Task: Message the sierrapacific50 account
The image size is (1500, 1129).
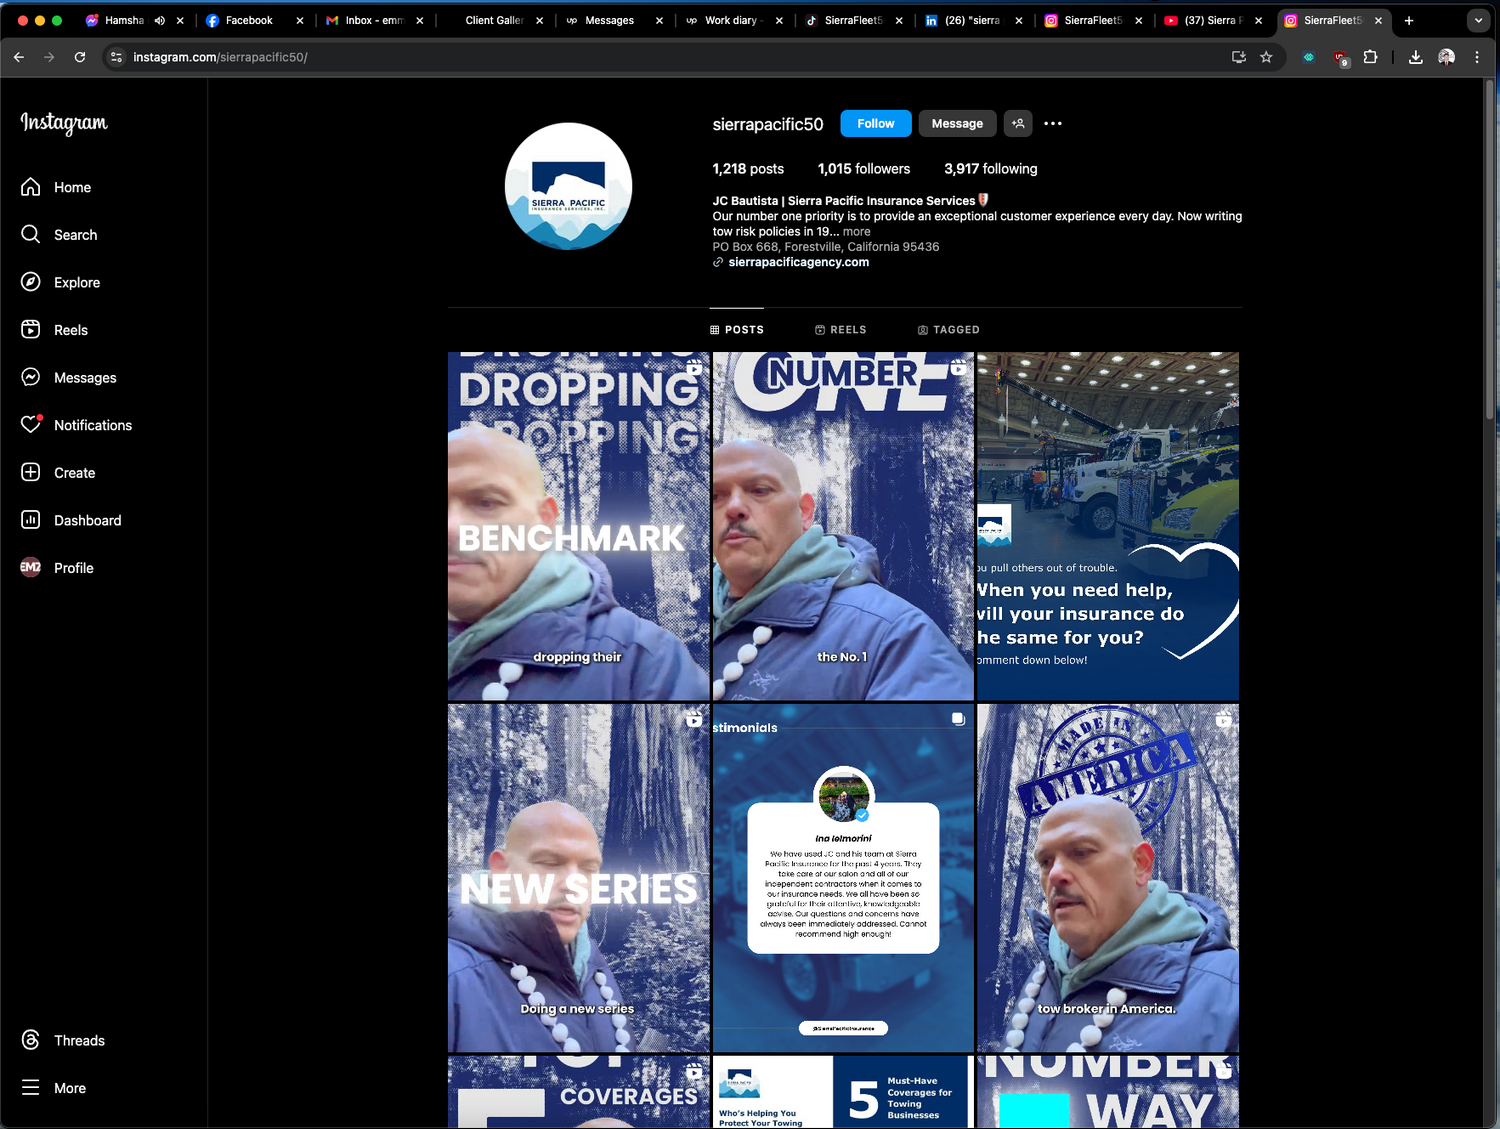Action: [957, 123]
